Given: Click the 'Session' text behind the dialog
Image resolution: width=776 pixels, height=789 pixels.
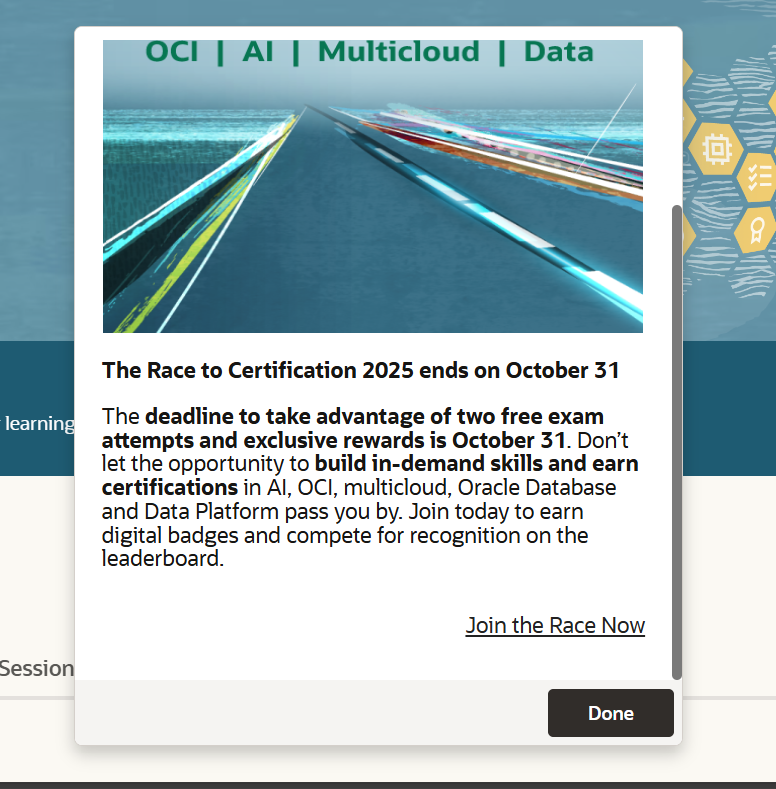Looking at the screenshot, I should [37, 669].
